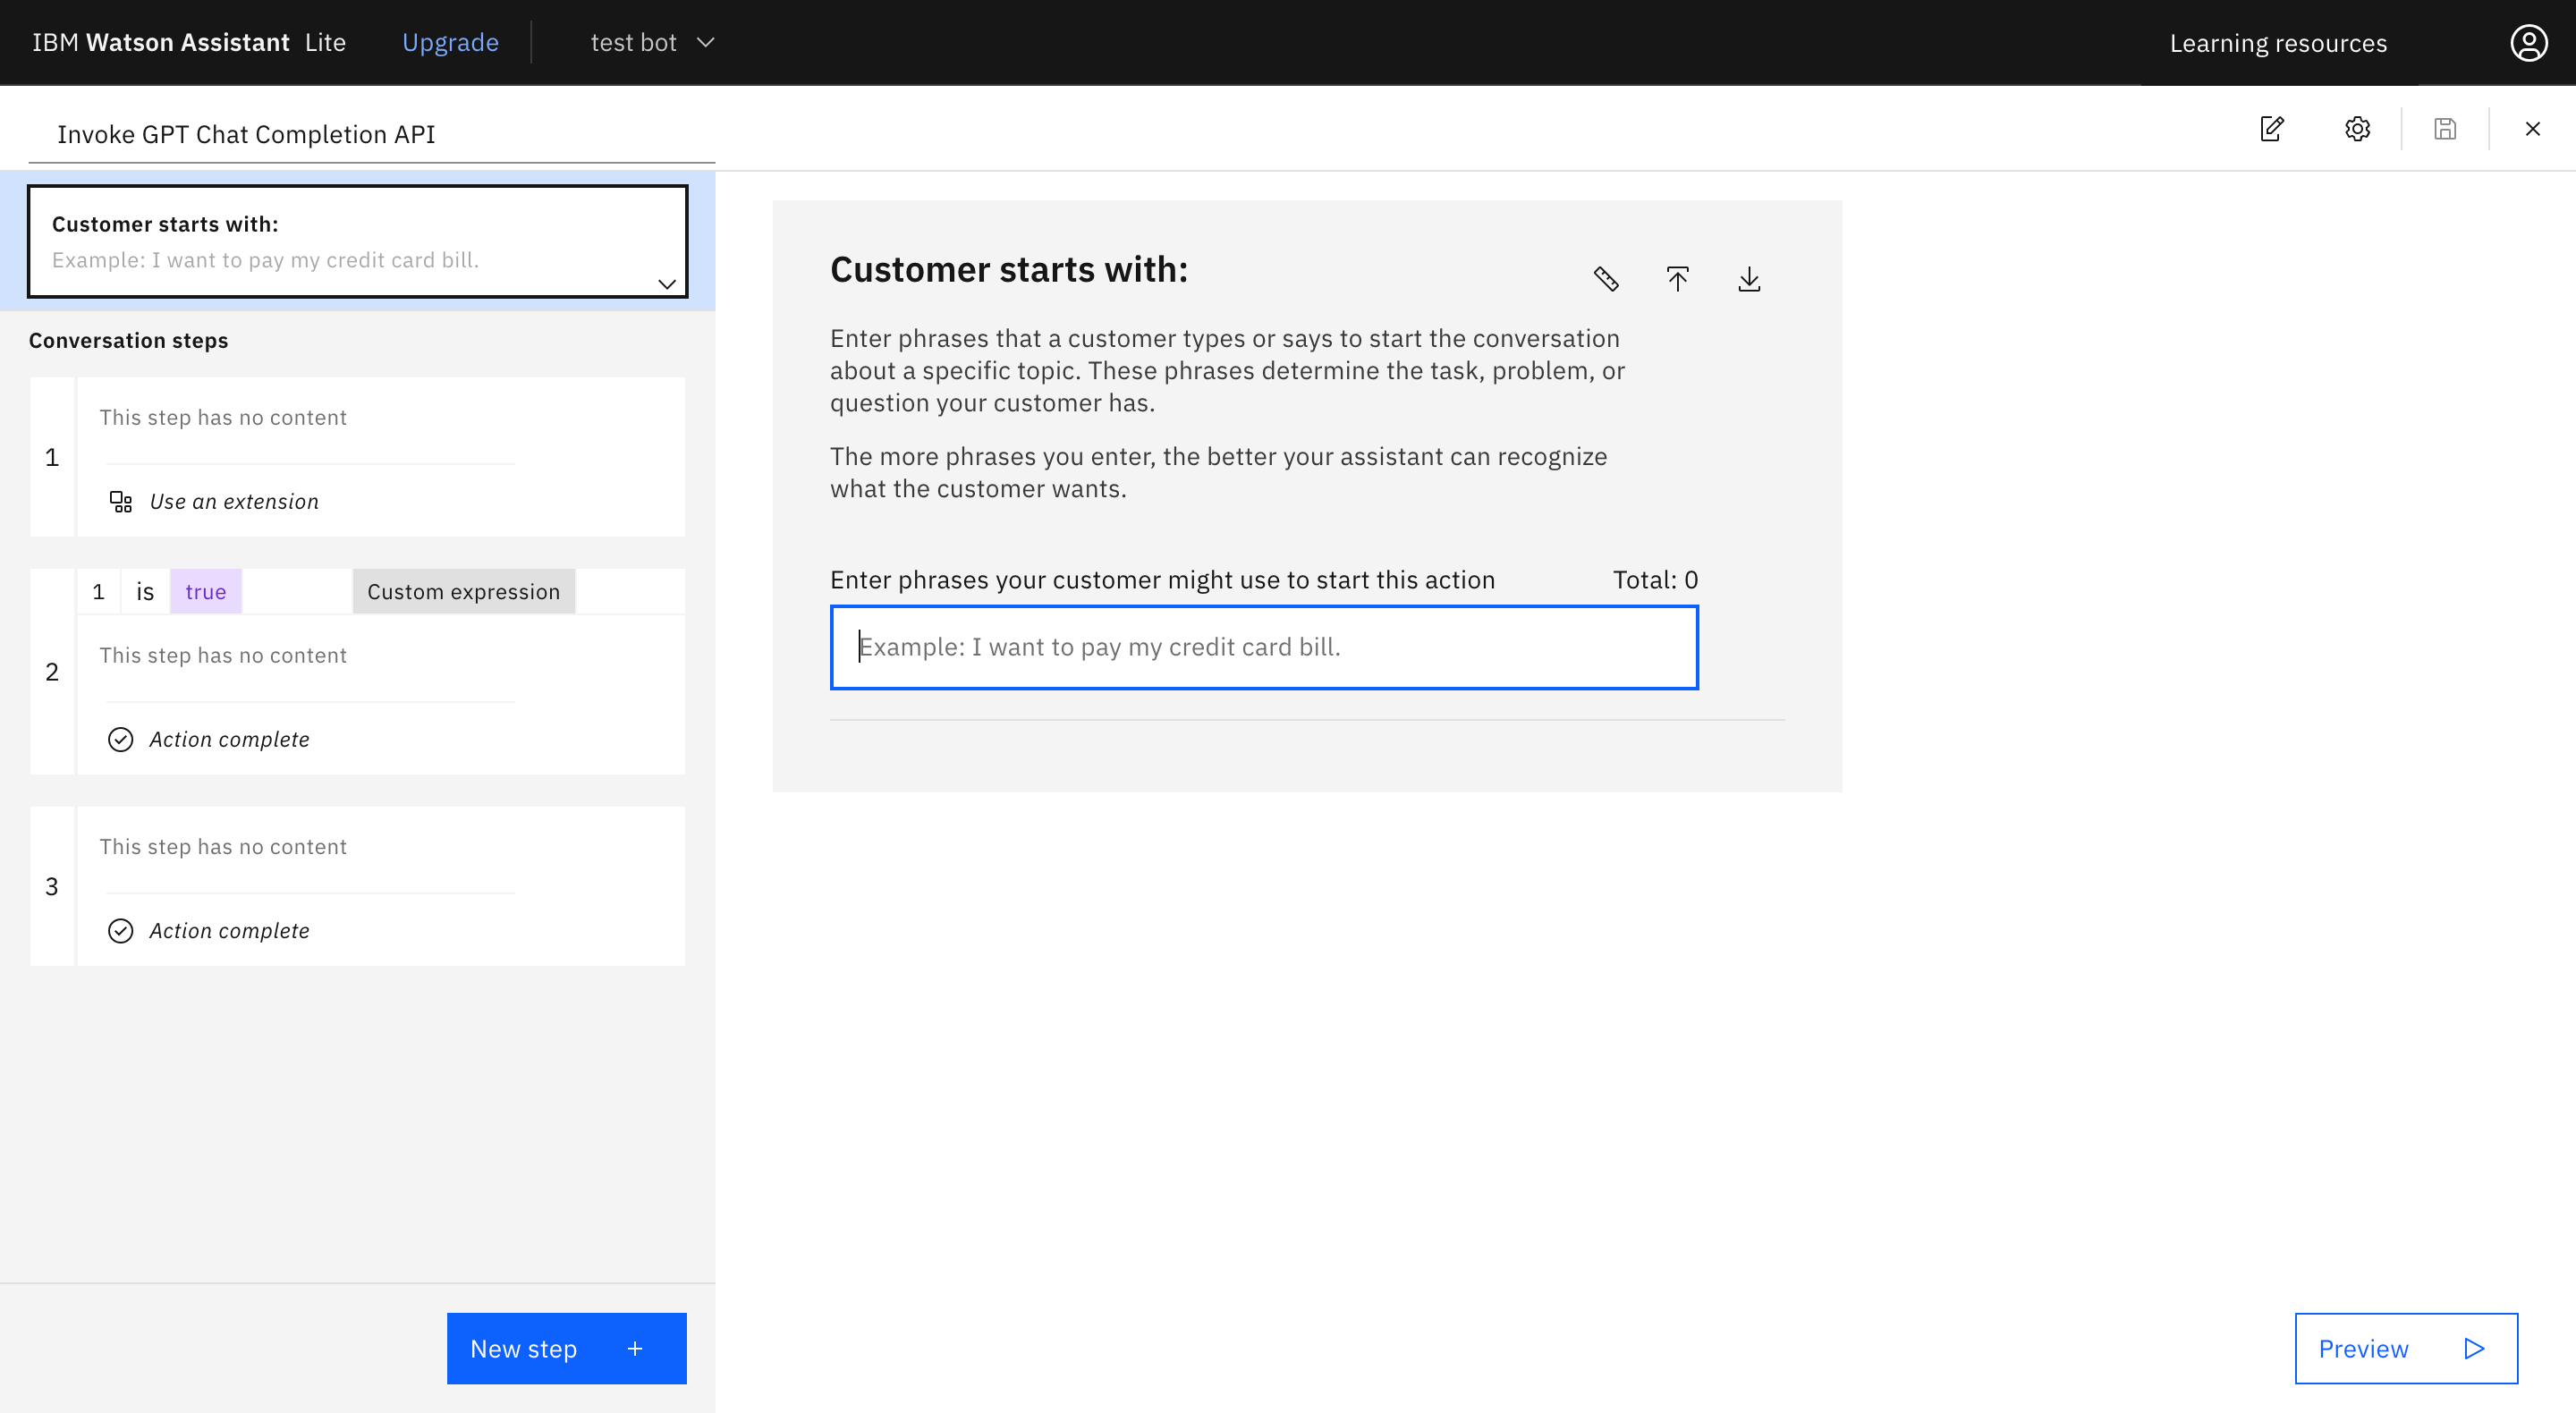Screen dimensions: 2576x1413
Task: Open Learning resources menu
Action: [2278, 43]
